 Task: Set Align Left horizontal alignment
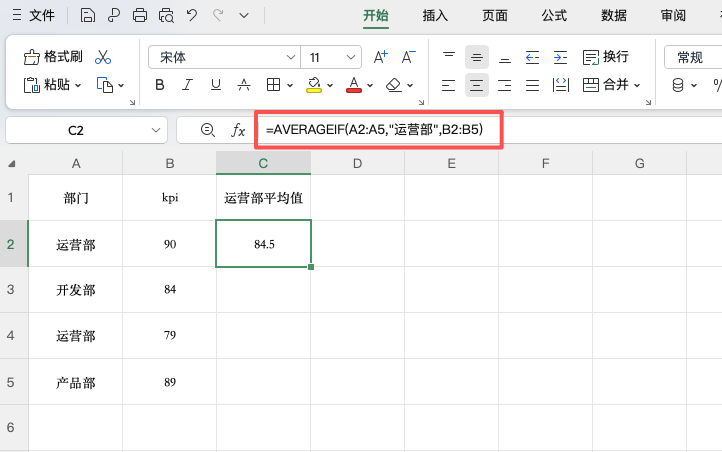click(x=448, y=85)
